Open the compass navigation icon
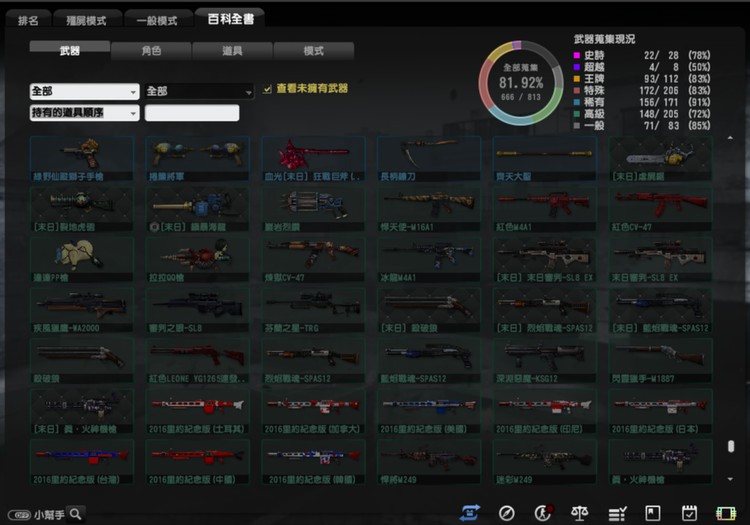 point(507,514)
